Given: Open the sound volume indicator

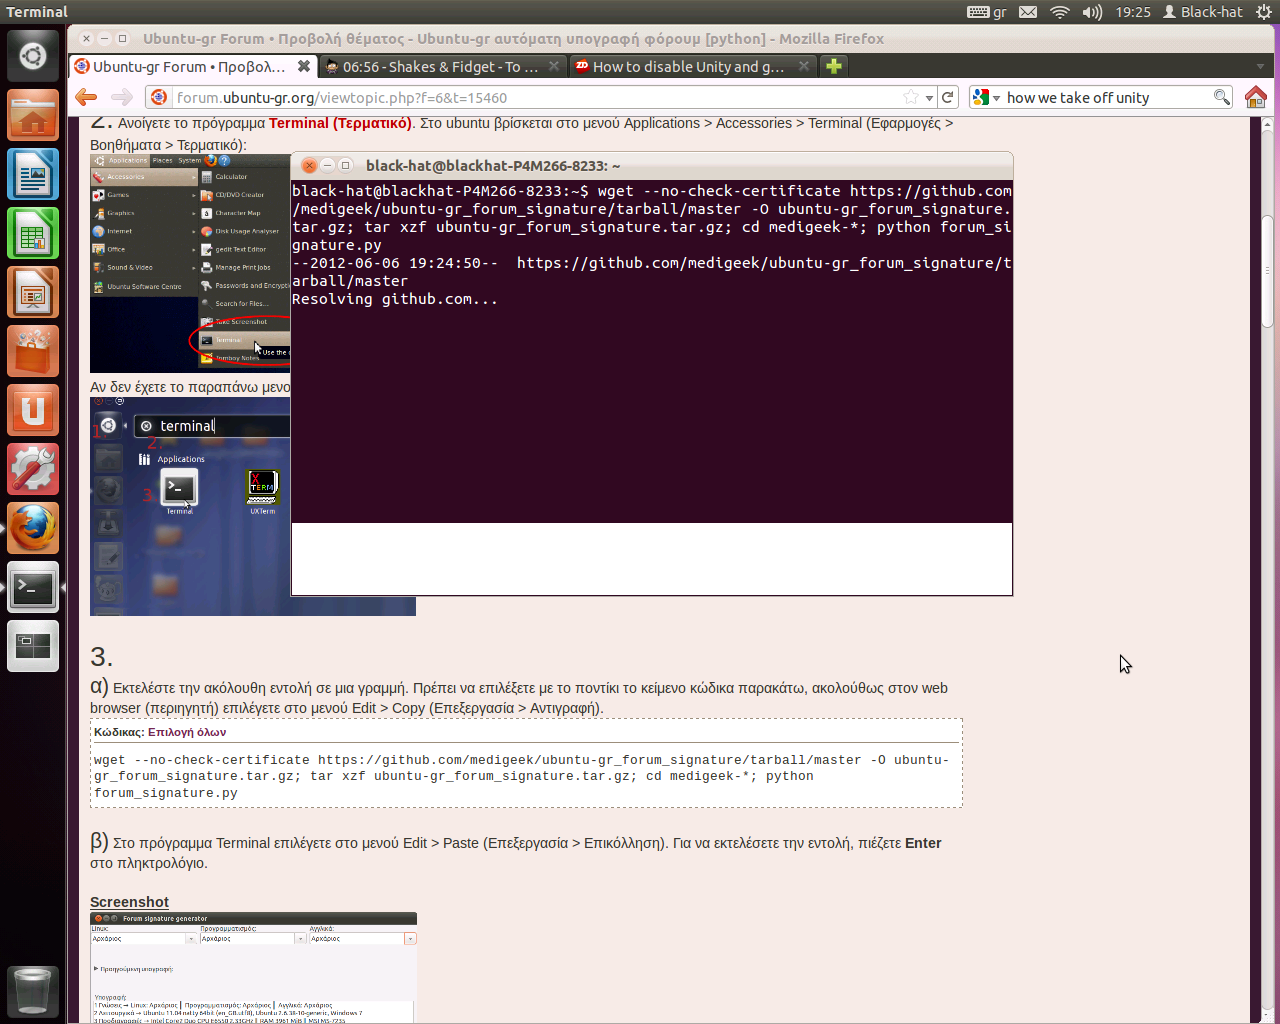Looking at the screenshot, I should pos(1092,12).
